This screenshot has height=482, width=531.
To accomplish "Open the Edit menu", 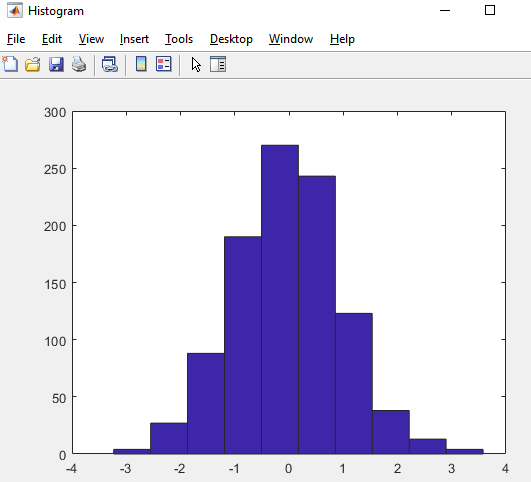I will tap(52, 39).
